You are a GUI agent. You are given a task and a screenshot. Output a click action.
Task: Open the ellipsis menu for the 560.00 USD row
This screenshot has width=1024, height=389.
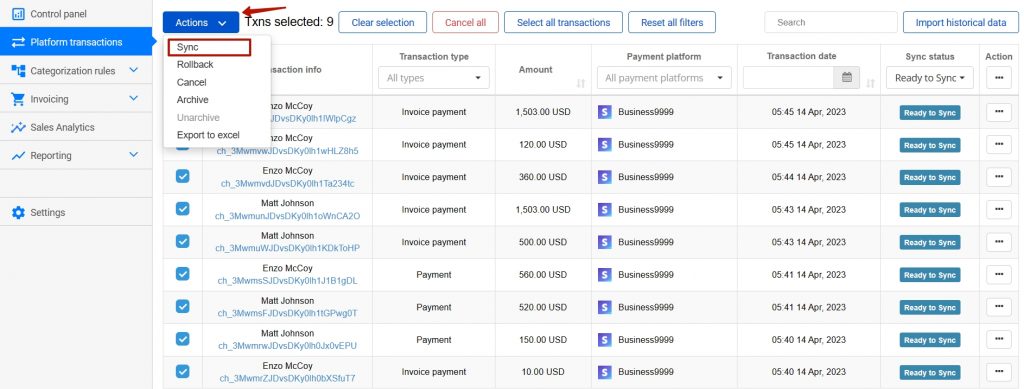999,275
